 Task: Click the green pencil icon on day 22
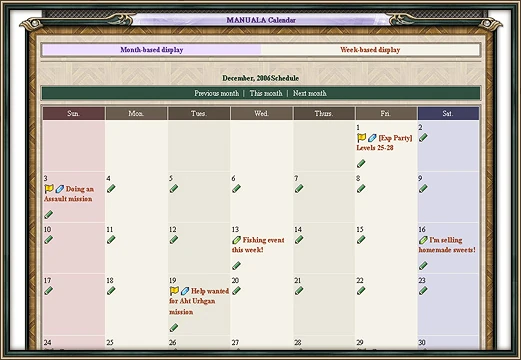pyautogui.click(x=361, y=291)
